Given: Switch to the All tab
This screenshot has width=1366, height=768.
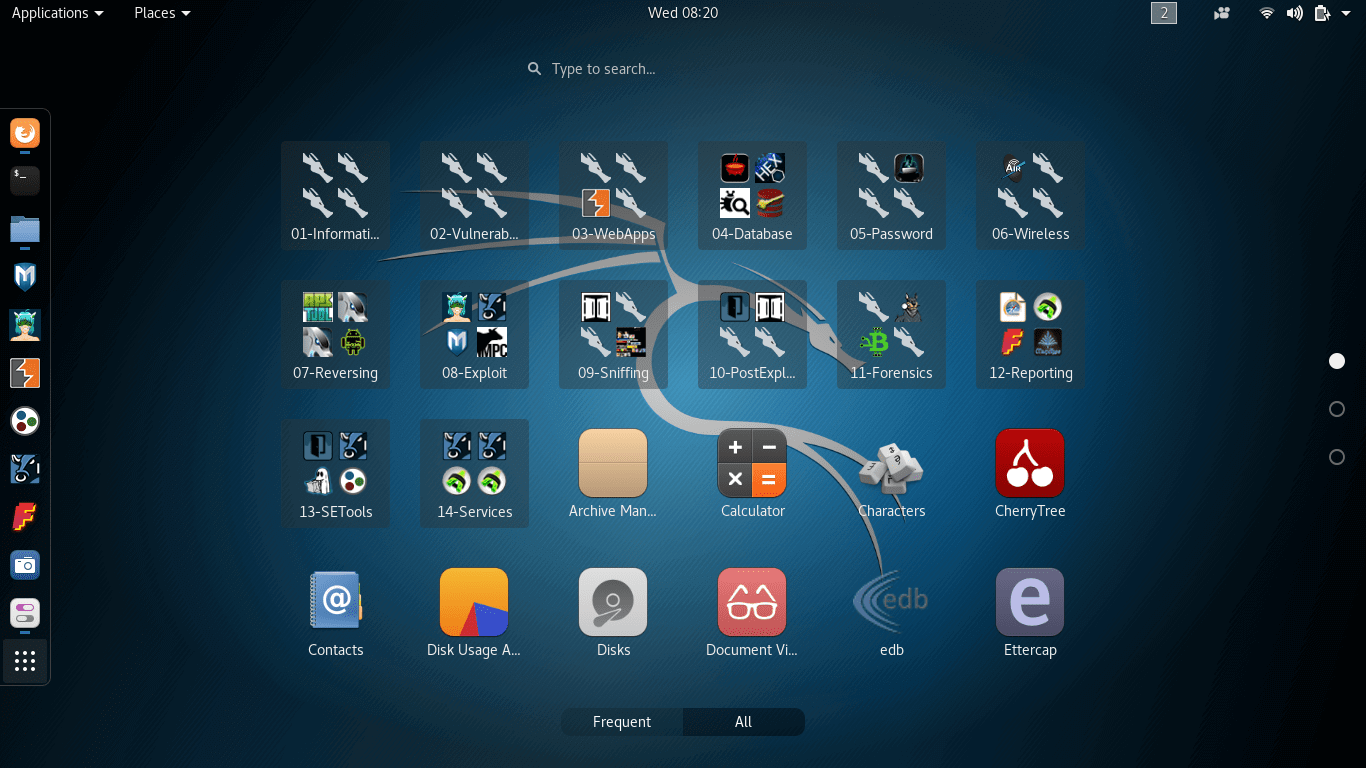Looking at the screenshot, I should click(x=743, y=722).
